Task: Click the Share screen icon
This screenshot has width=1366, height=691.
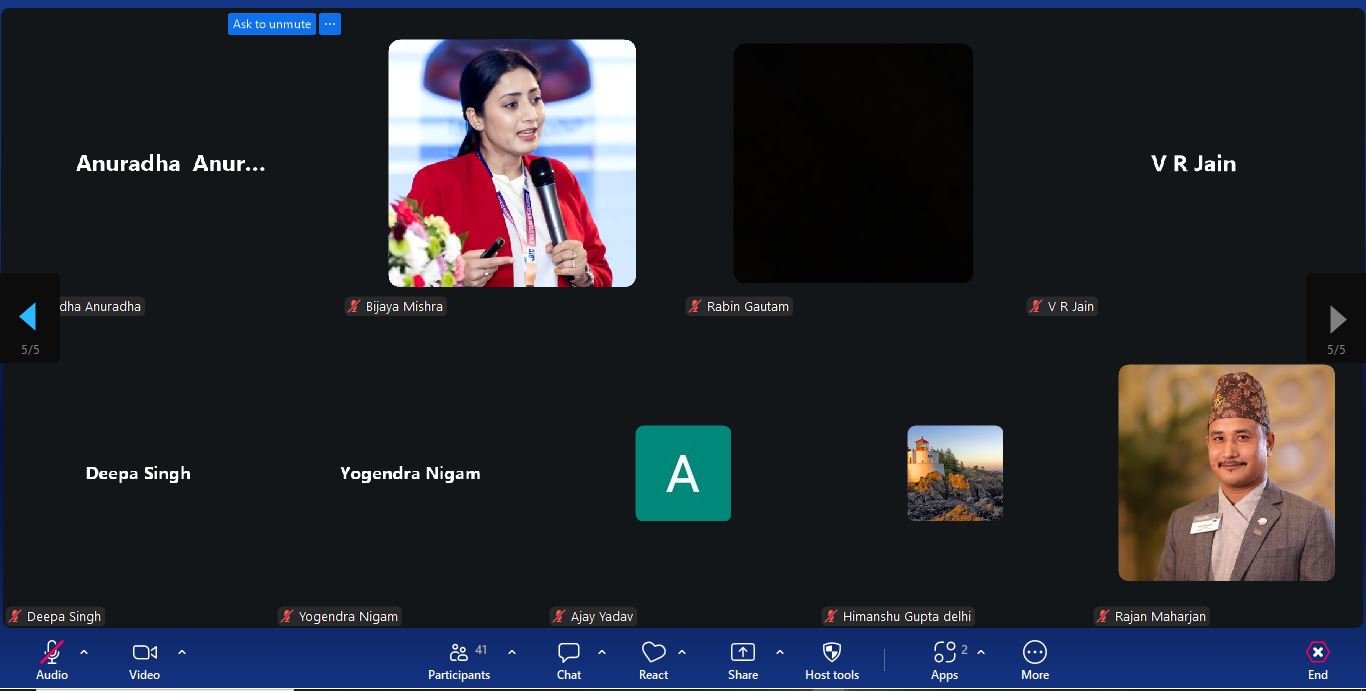Action: pos(742,660)
